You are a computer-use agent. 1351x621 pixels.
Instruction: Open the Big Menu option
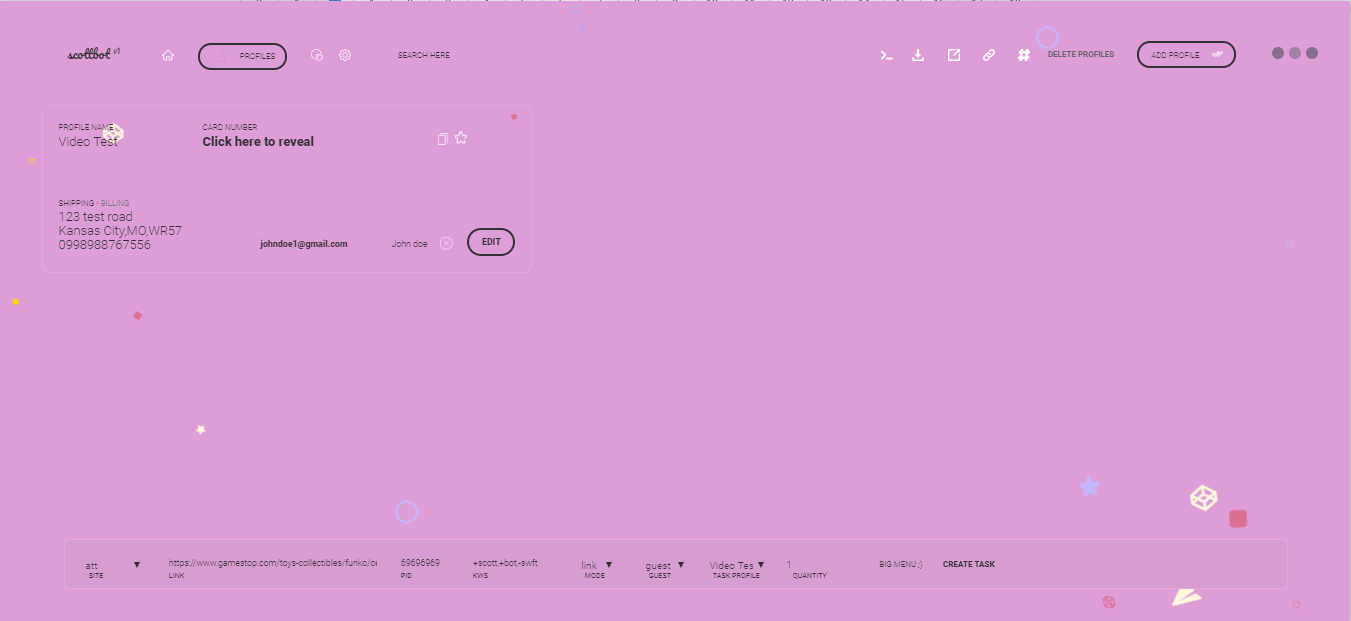[900, 565]
